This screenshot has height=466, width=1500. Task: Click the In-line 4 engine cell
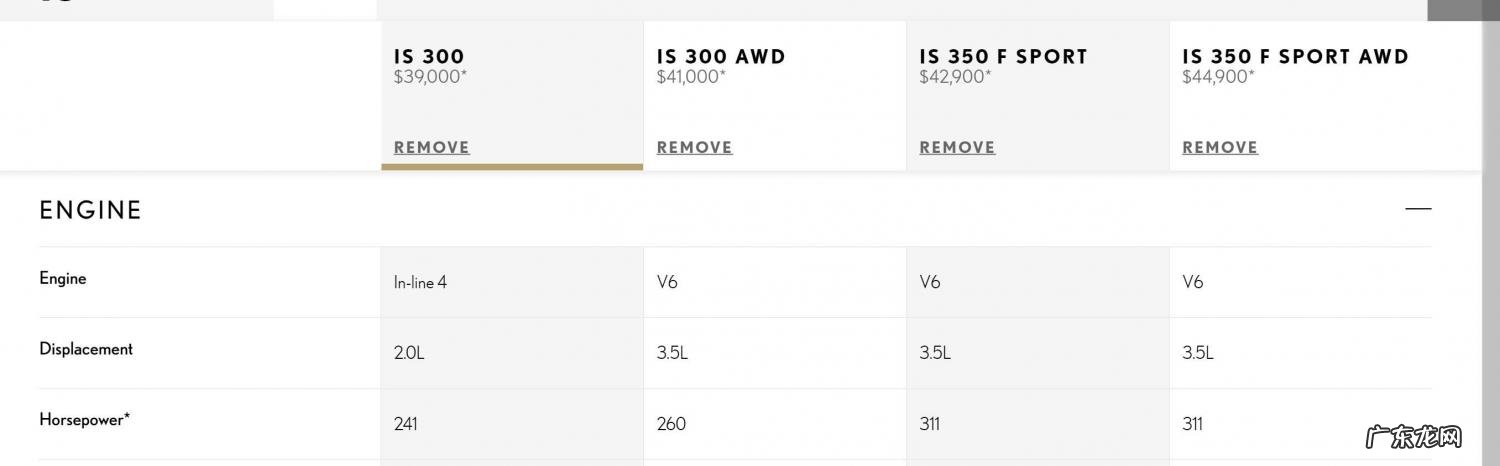point(420,283)
